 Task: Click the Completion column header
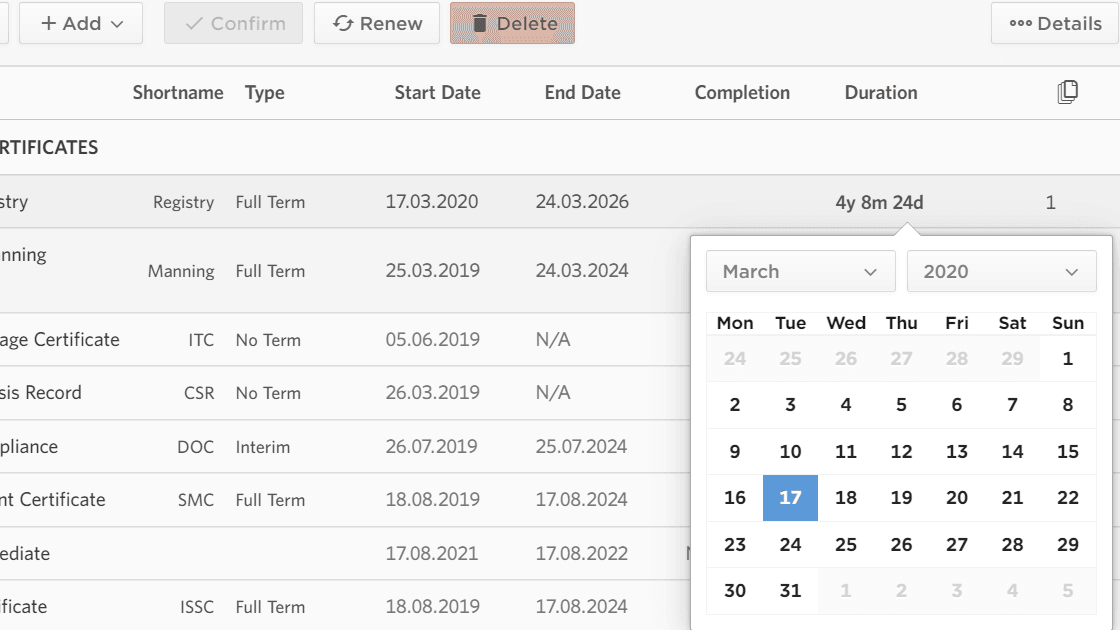(742, 93)
